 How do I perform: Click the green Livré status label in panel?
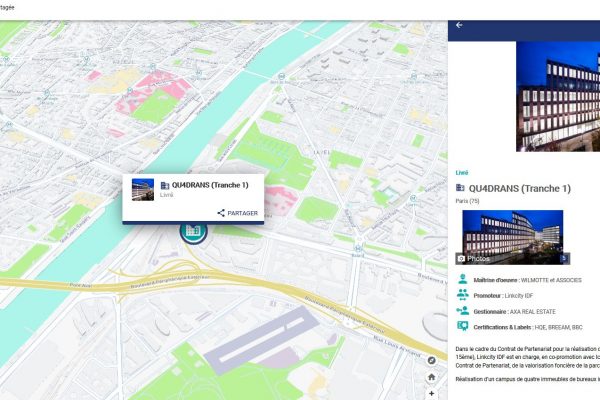tap(462, 172)
